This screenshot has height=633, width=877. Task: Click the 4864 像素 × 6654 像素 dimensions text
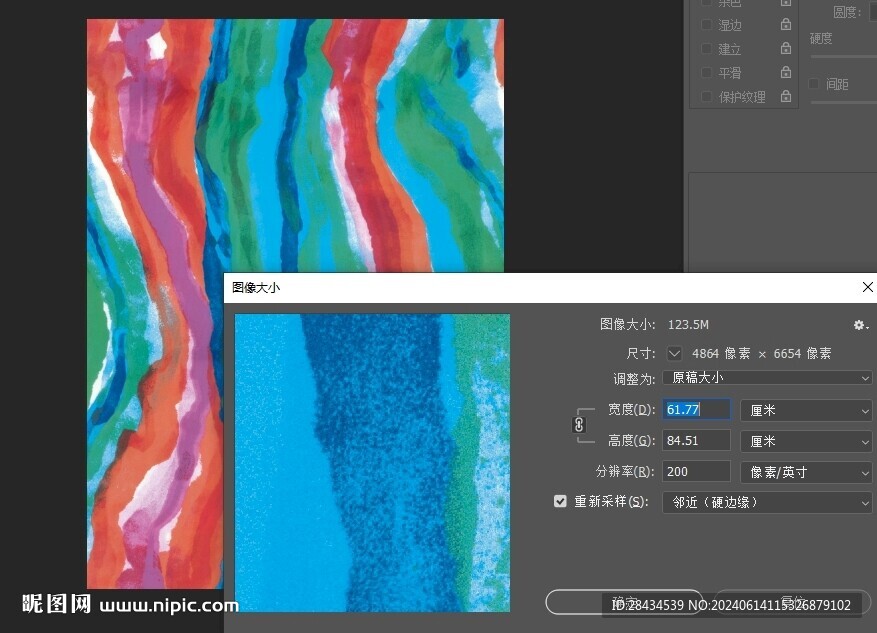tap(761, 353)
